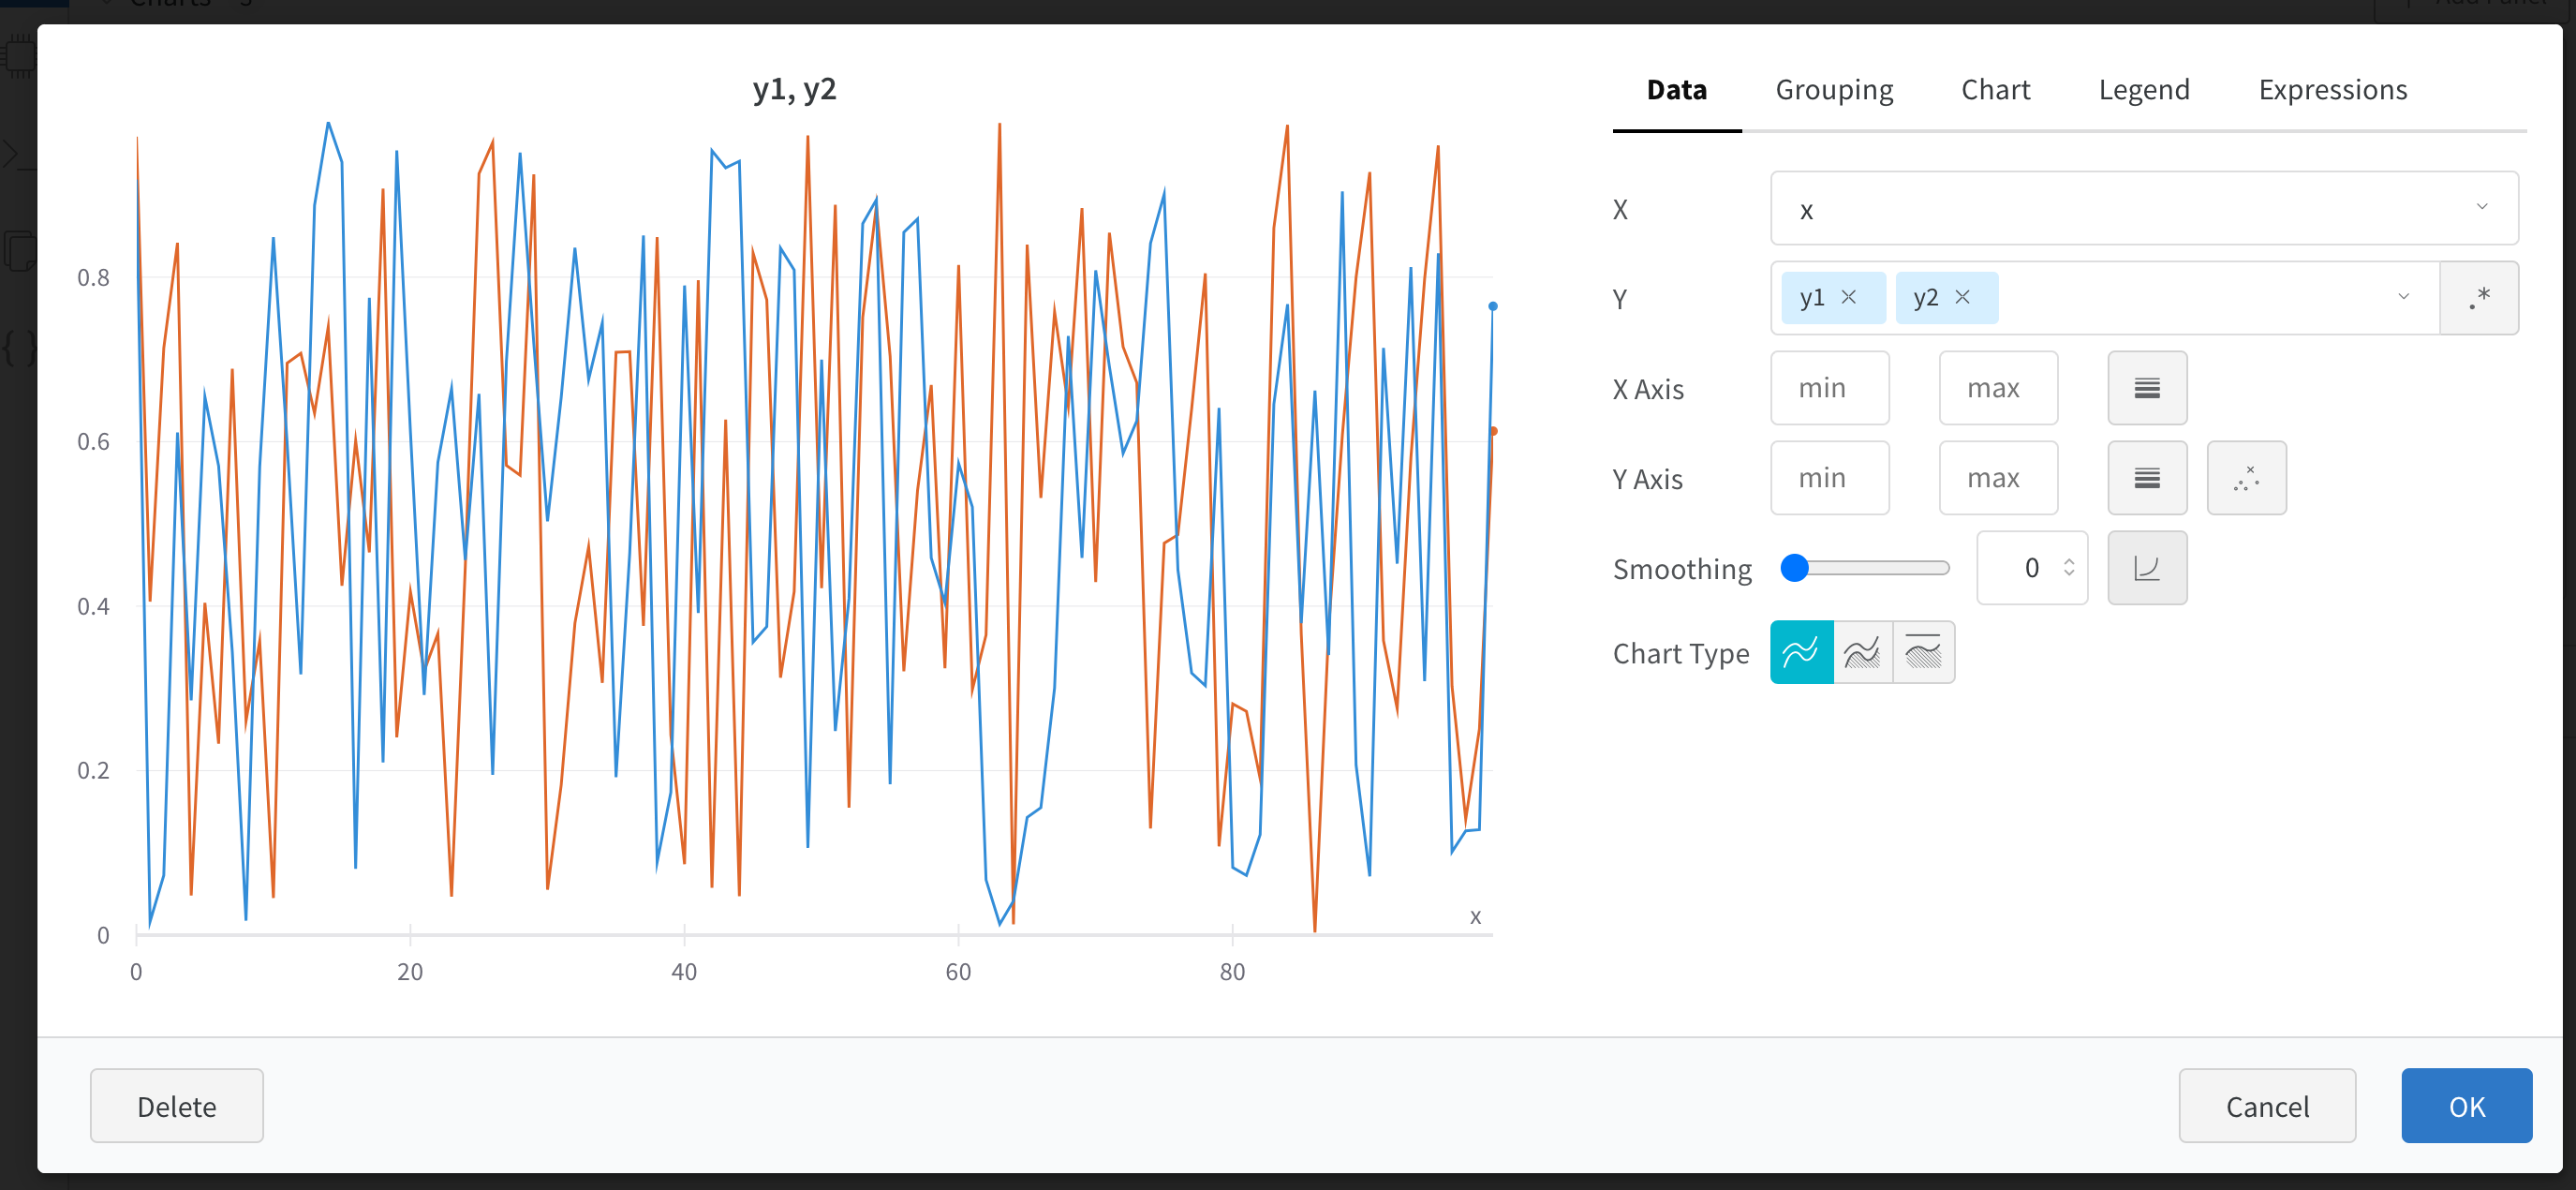Click the curve icon next to Smoothing

click(2147, 568)
